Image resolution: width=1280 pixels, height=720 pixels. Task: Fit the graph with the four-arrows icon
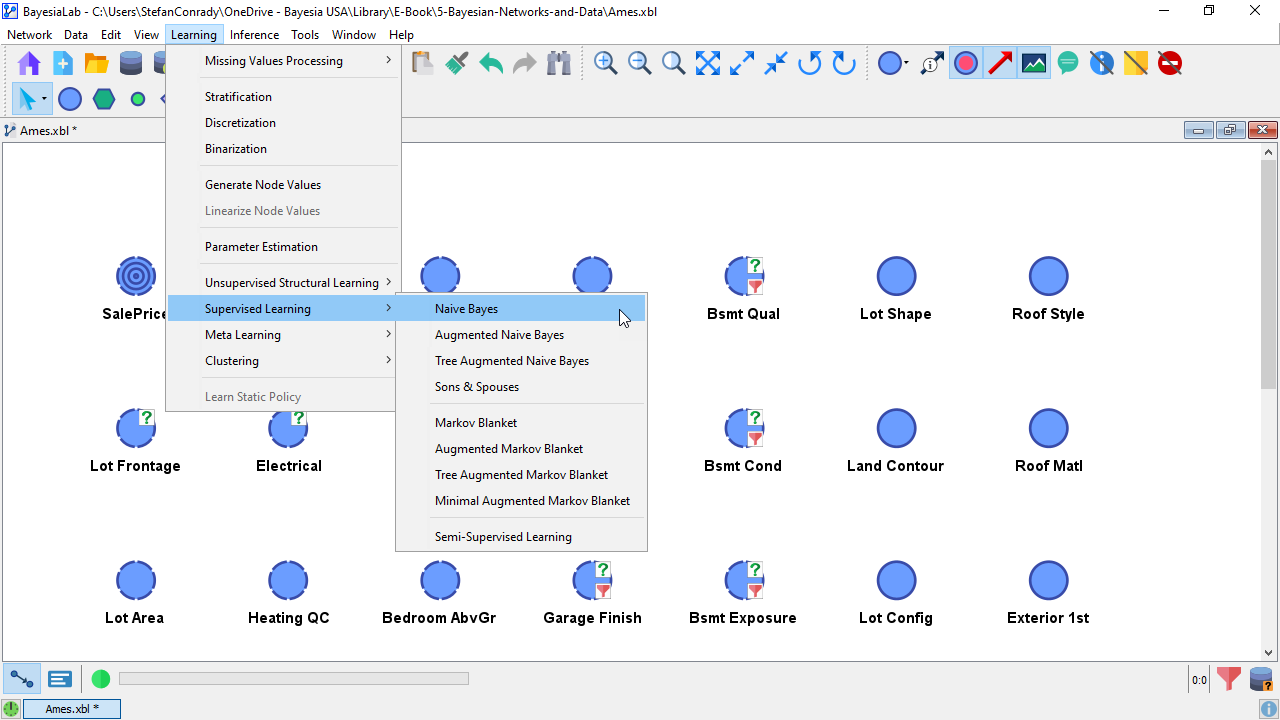[708, 64]
